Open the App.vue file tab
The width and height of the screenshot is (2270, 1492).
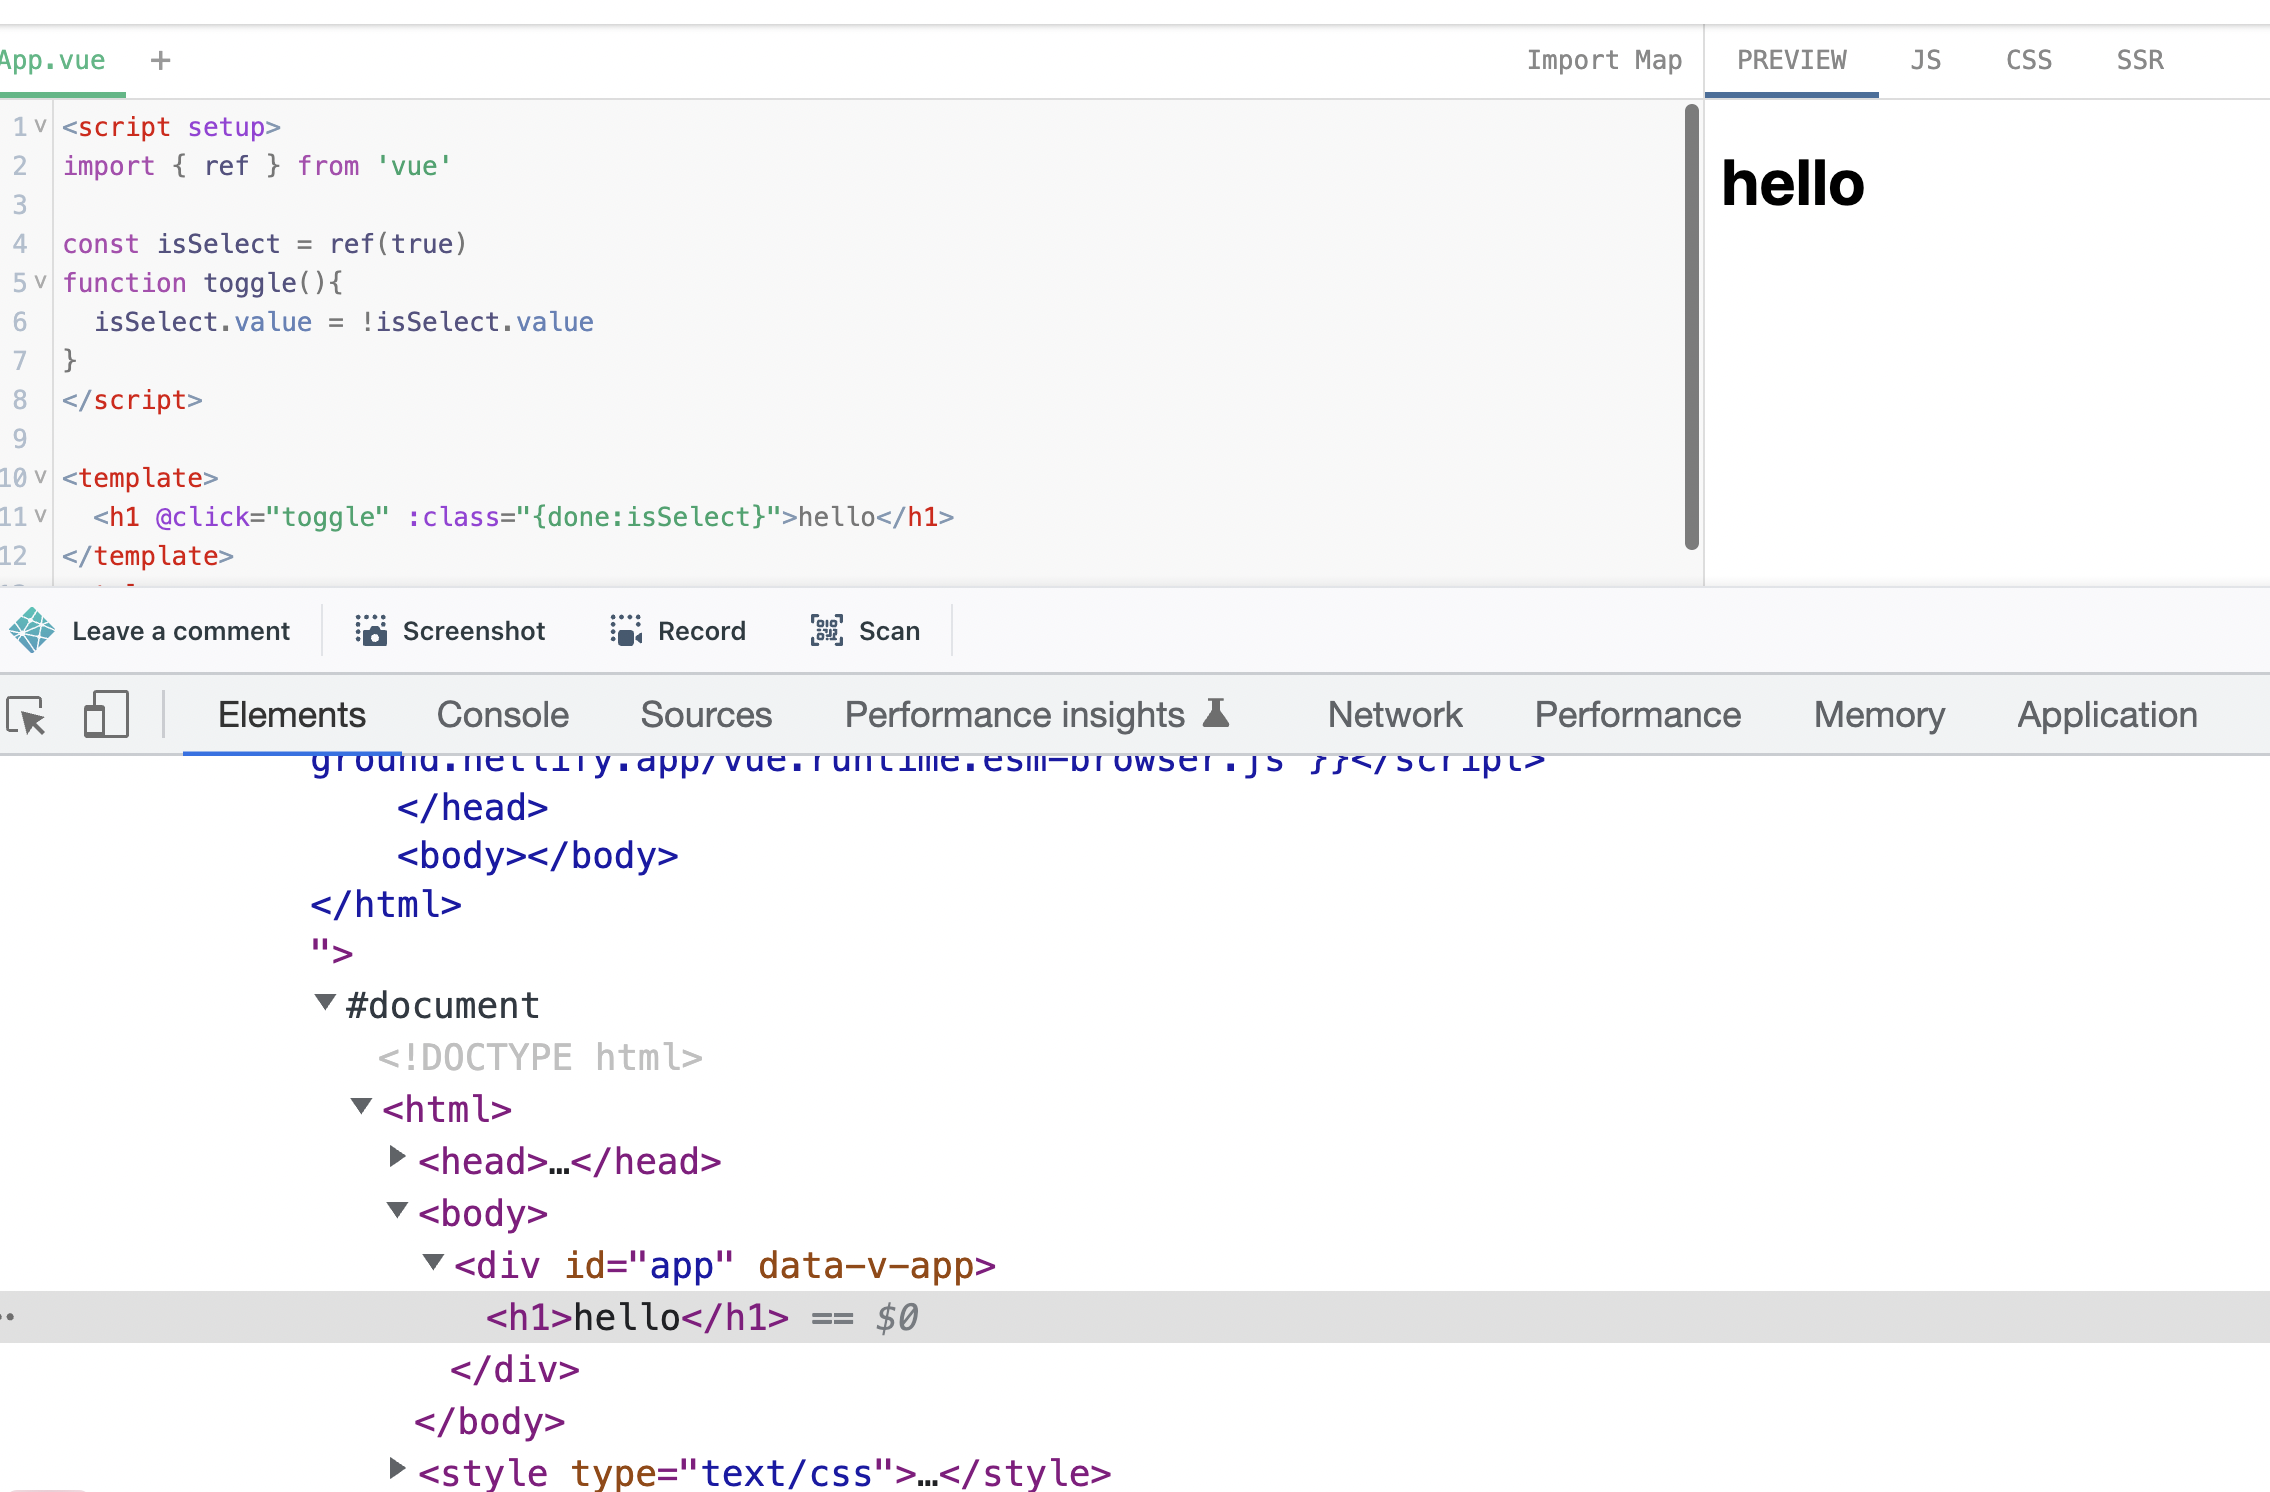coord(53,61)
